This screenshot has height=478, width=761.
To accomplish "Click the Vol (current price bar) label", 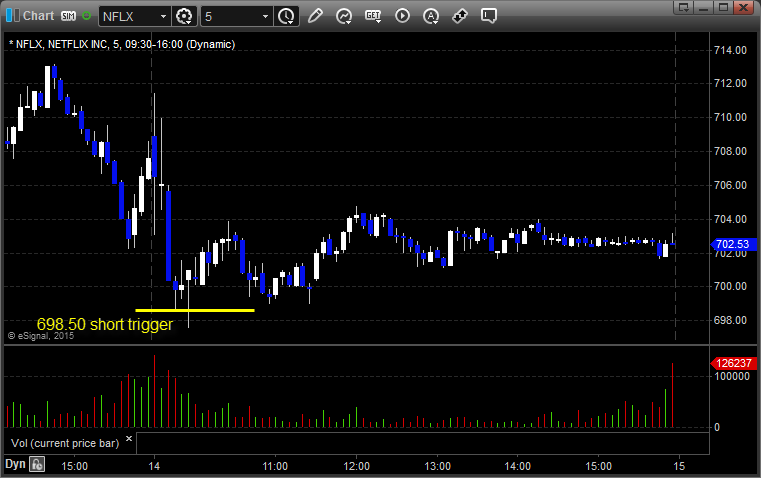I will (x=65, y=443).
